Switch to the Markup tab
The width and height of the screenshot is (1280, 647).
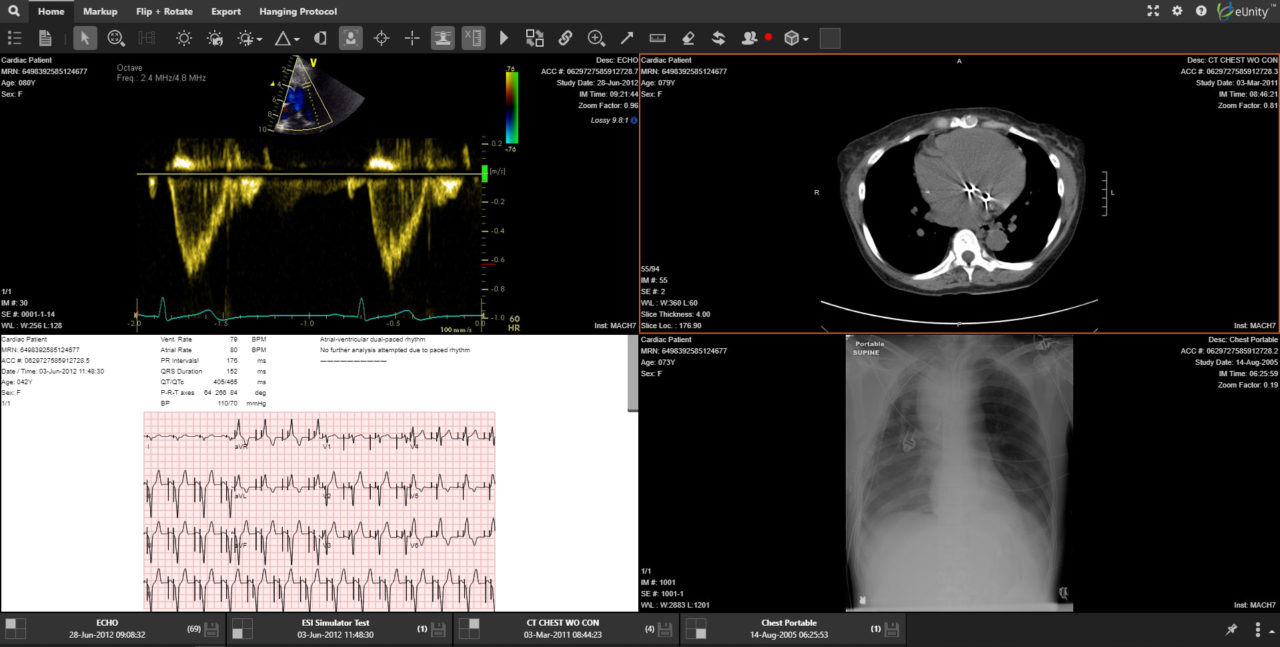pyautogui.click(x=100, y=11)
